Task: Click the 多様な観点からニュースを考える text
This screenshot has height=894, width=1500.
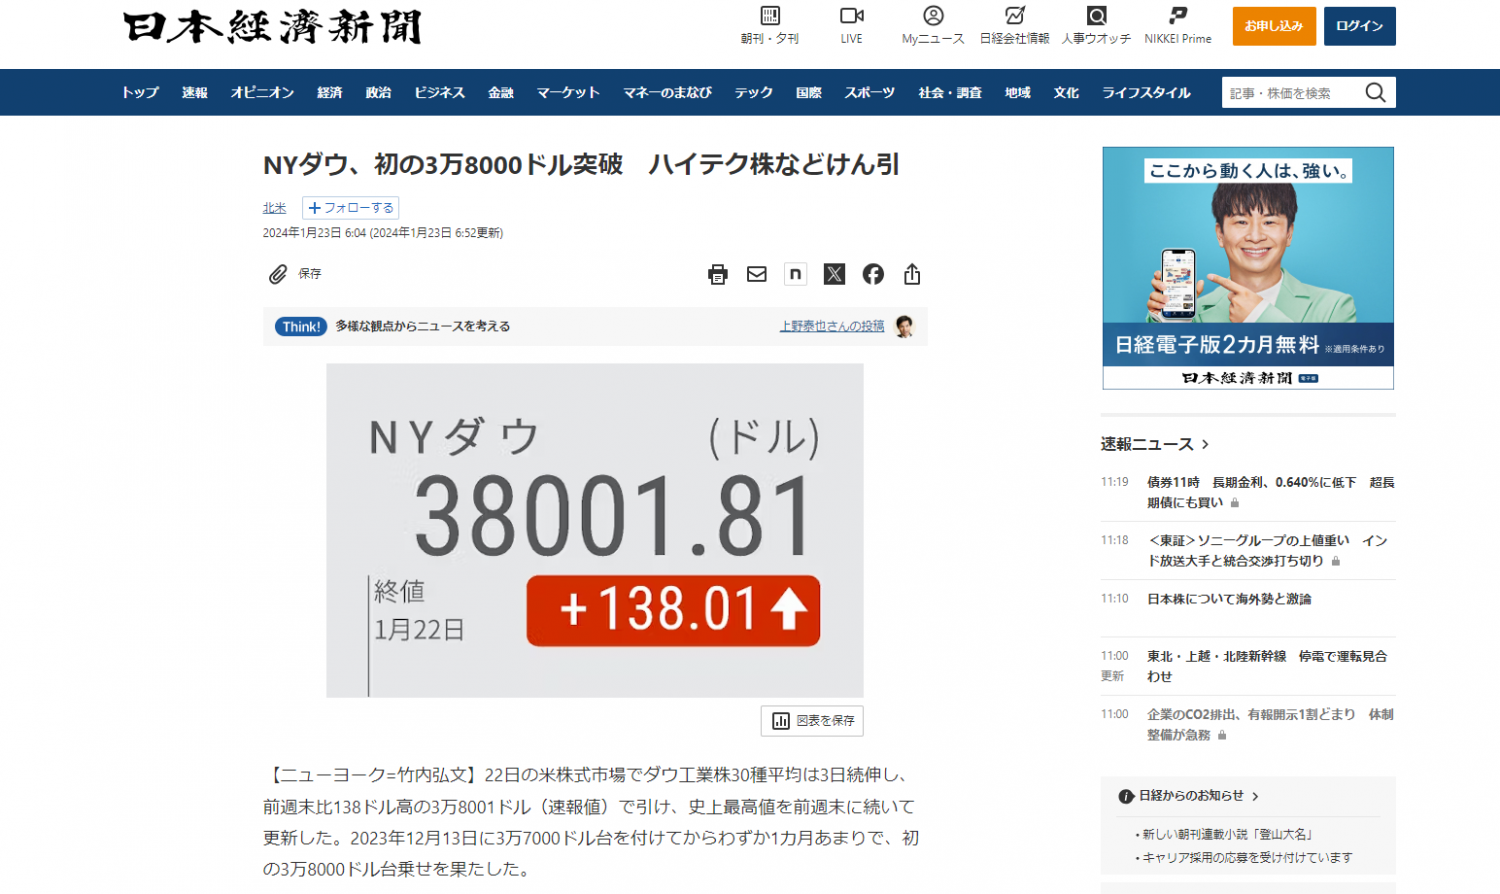Action: click(422, 326)
